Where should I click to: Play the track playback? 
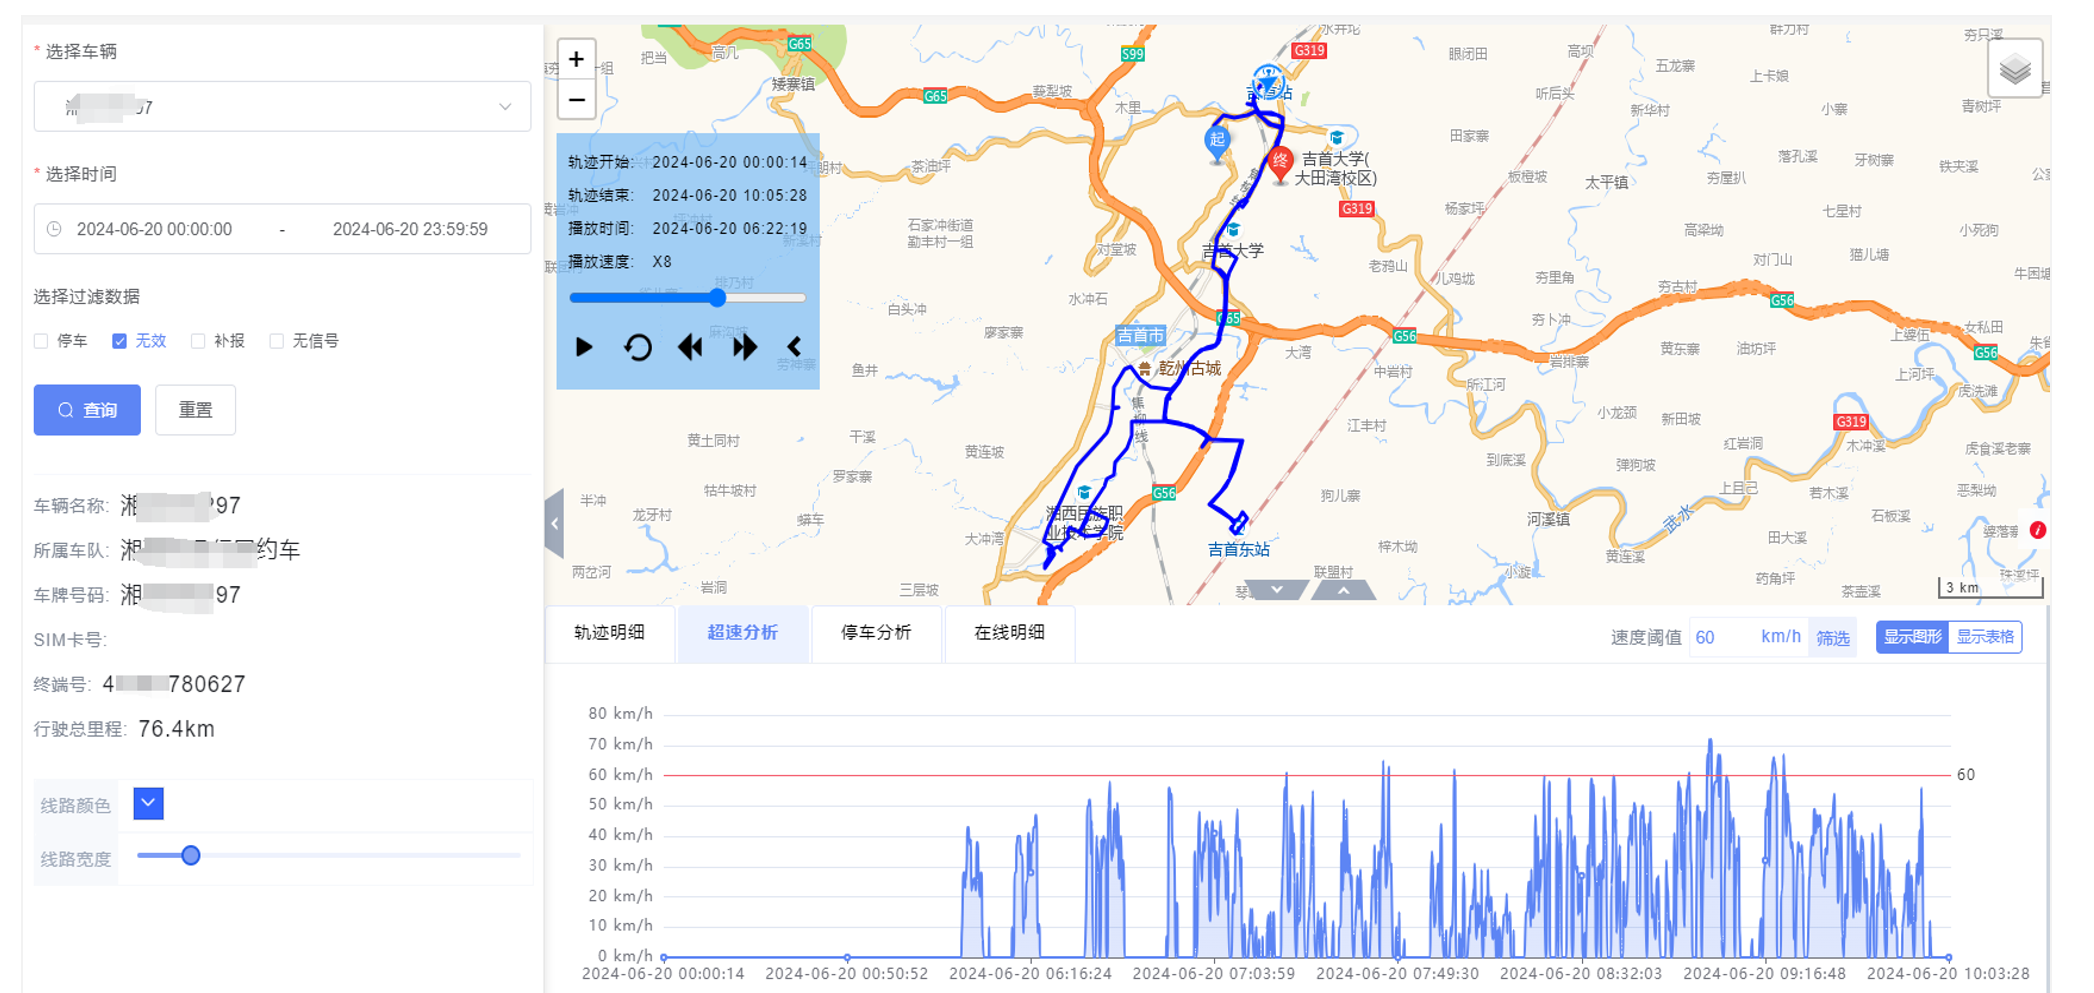tap(584, 347)
